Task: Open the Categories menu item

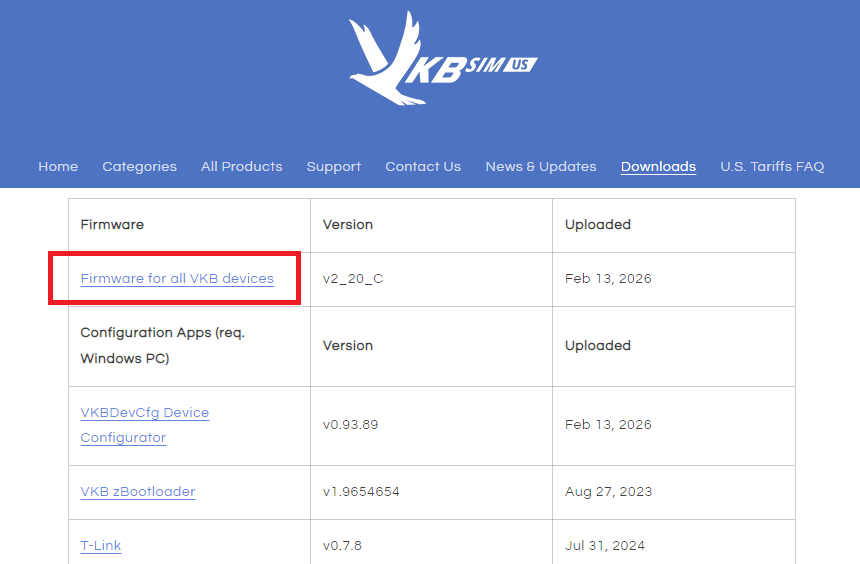Action: pos(139,167)
